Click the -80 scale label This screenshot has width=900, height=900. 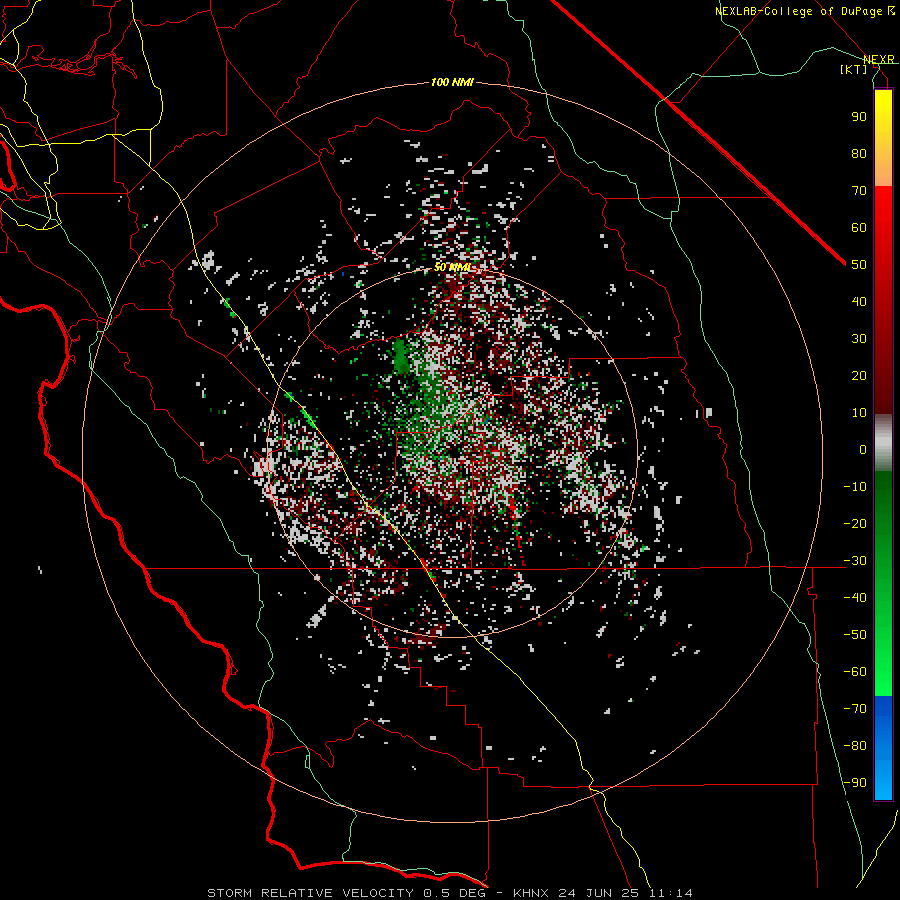[855, 746]
